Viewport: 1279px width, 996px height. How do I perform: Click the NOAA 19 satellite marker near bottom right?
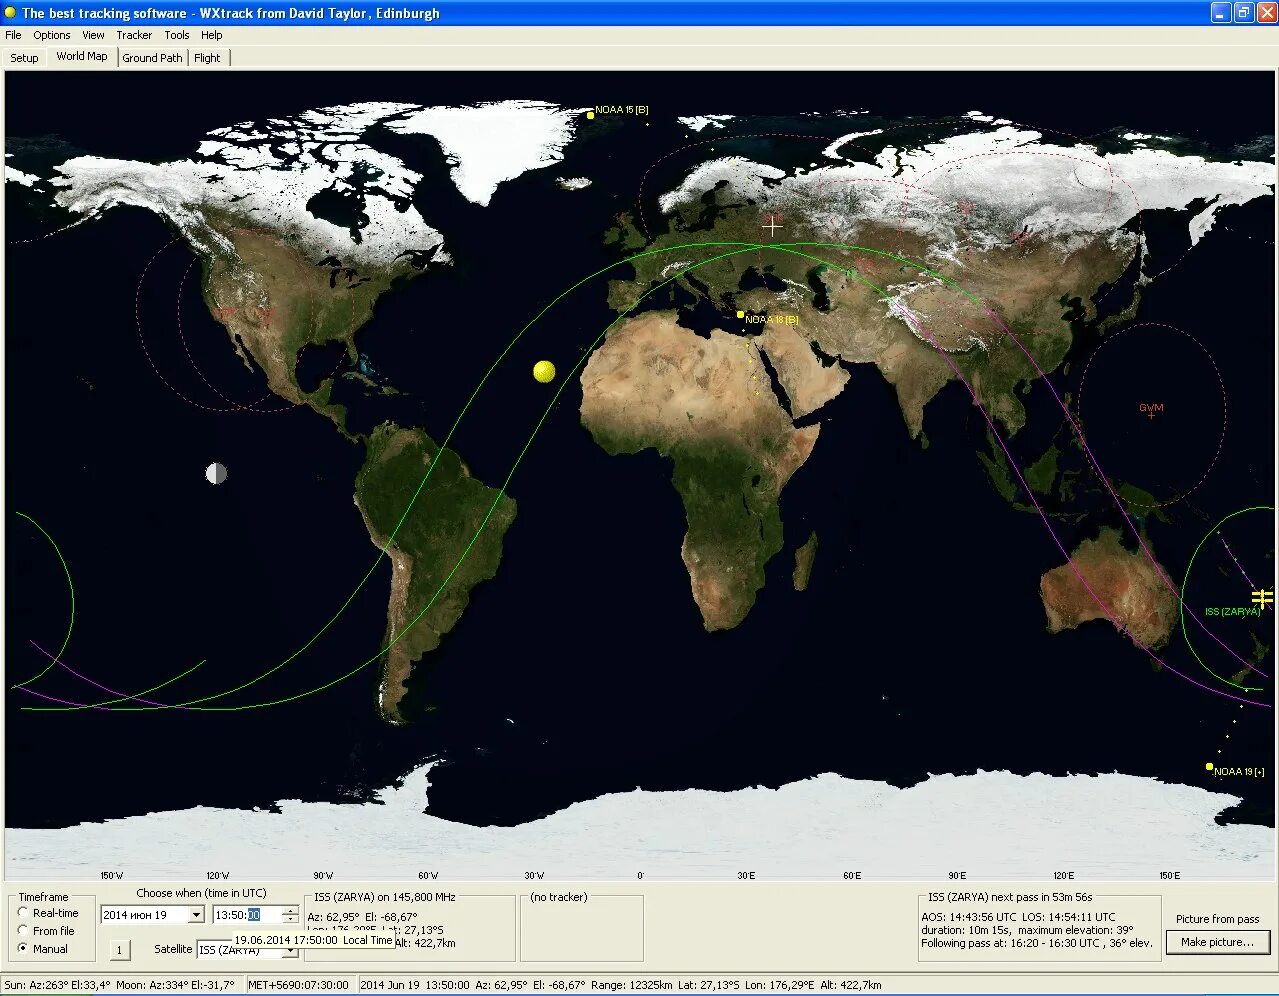[1208, 768]
